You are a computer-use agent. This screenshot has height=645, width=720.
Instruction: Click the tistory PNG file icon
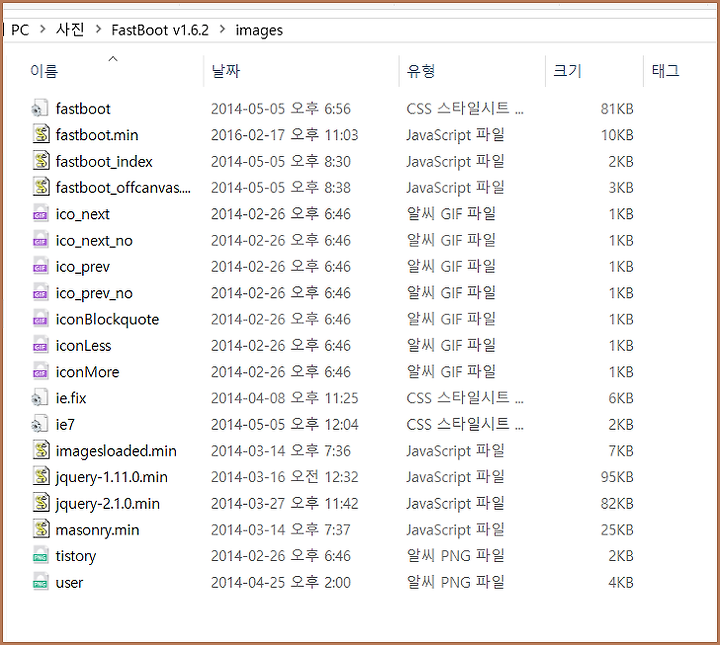tap(40, 556)
